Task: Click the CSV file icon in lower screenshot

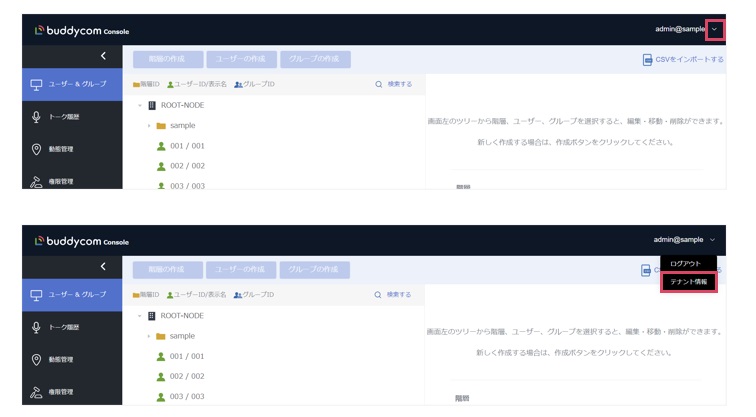Action: coord(646,270)
